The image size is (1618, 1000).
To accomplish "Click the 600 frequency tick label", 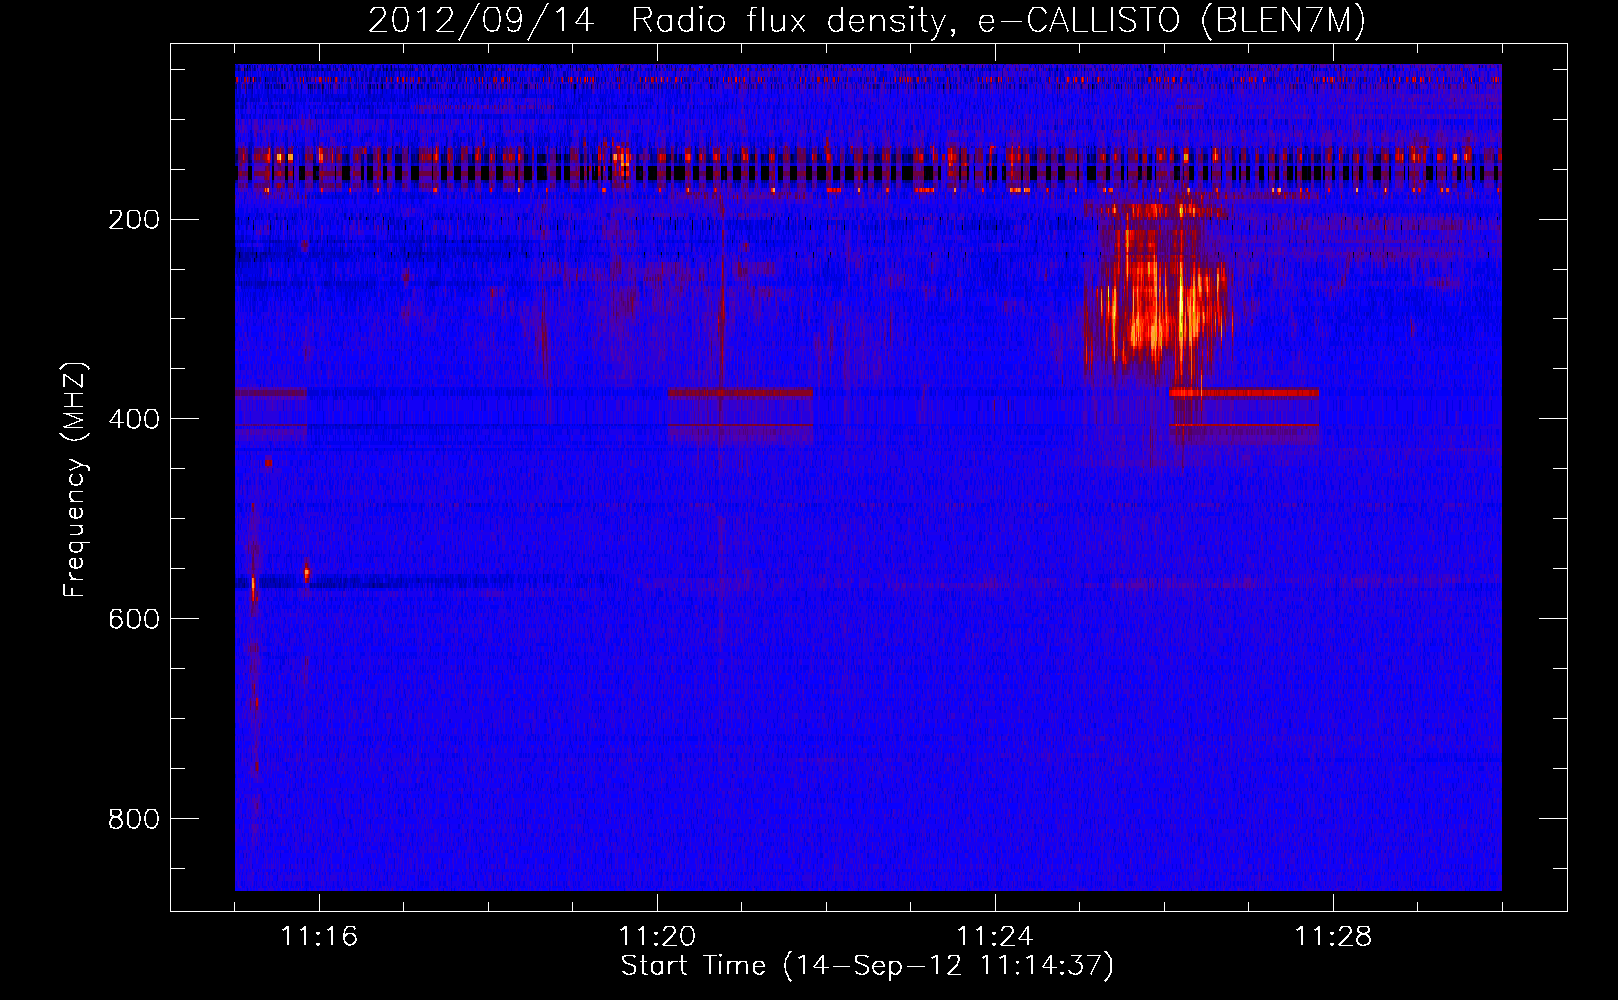I will tap(134, 619).
